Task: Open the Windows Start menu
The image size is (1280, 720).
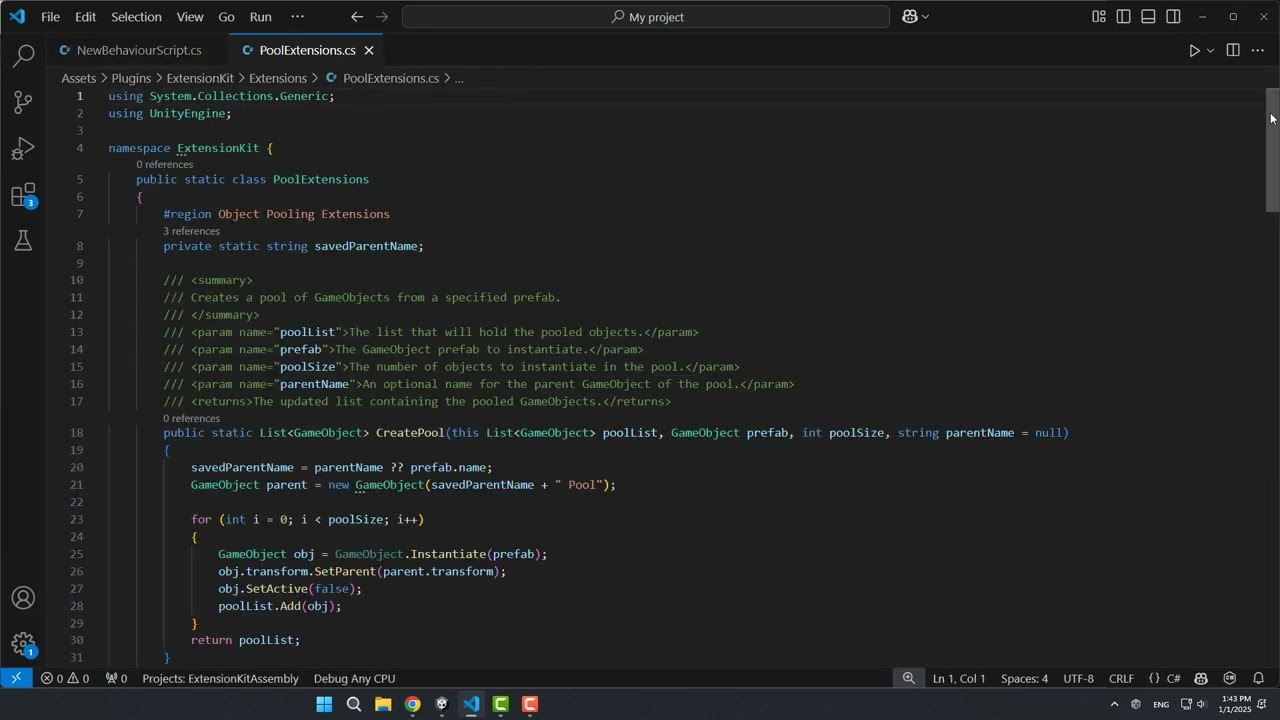Action: point(324,704)
